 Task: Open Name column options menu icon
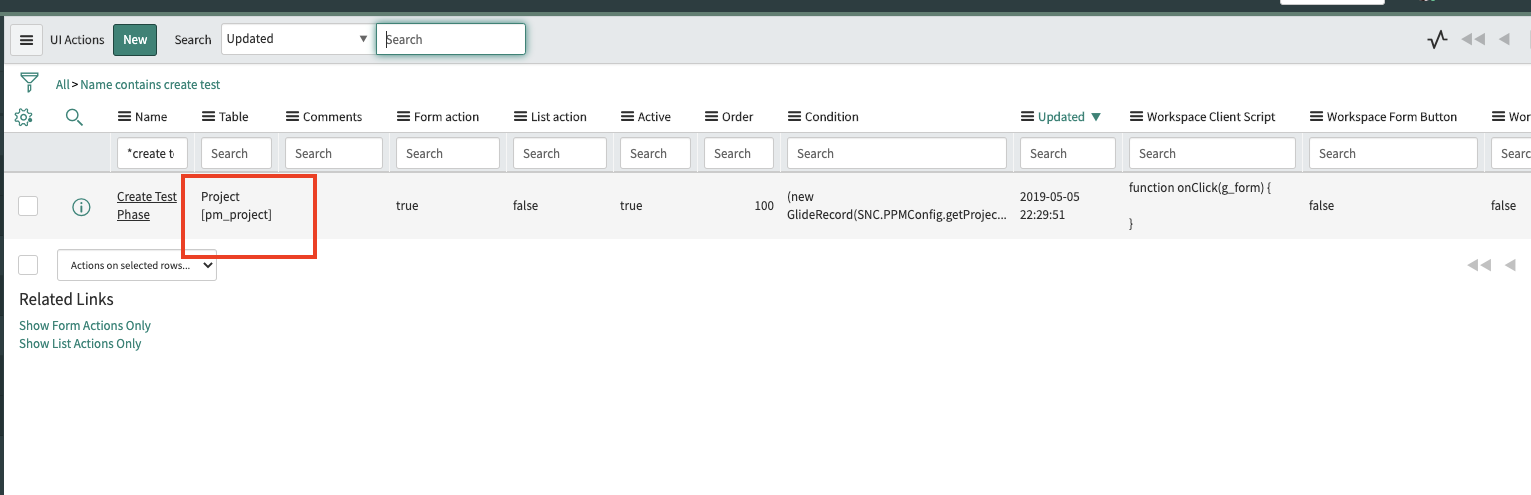124,117
